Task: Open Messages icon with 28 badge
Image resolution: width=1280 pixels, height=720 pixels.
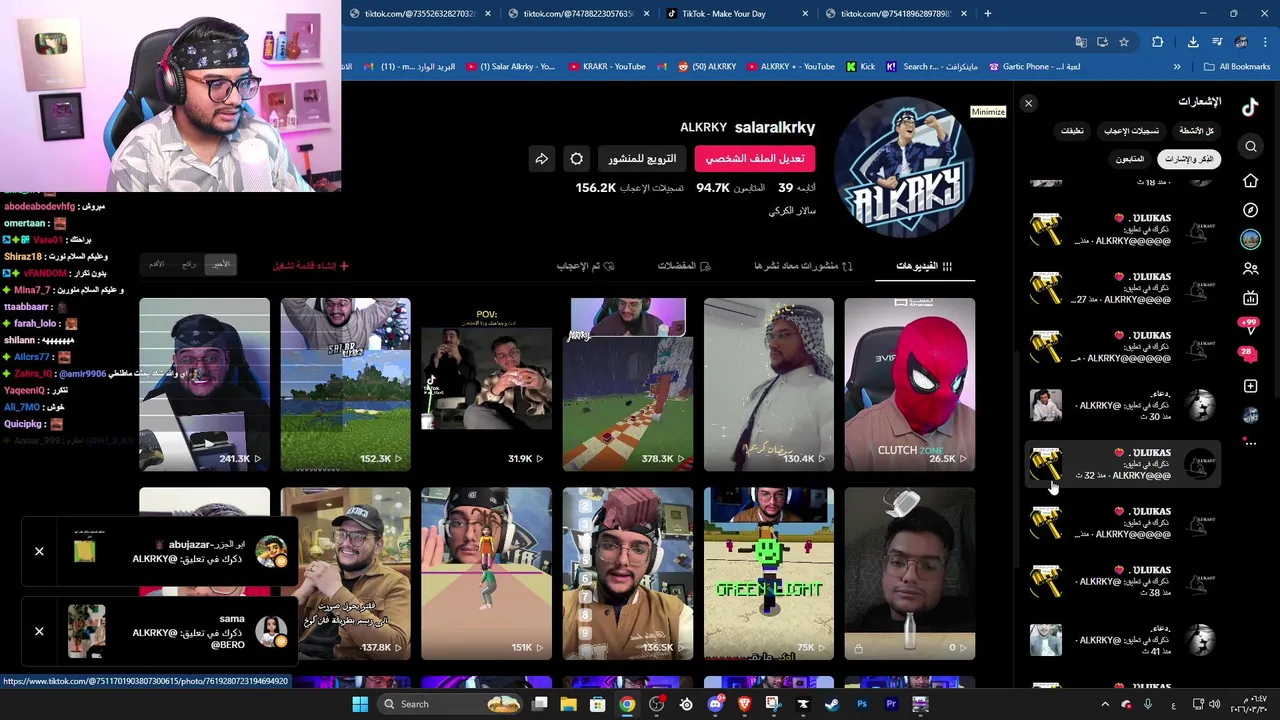Action: pyautogui.click(x=1249, y=355)
